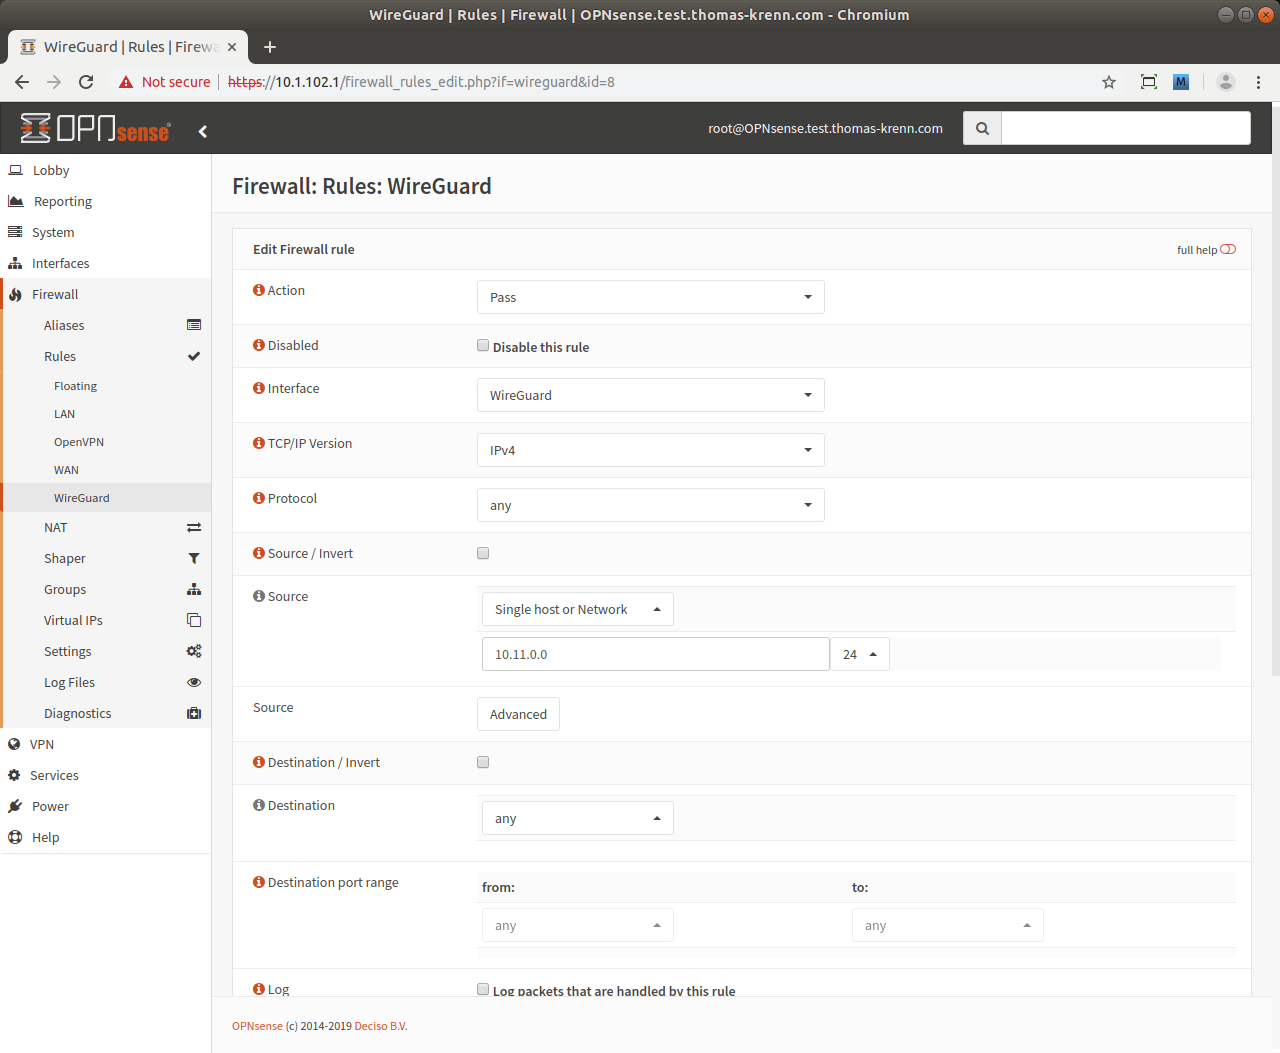Reload the page in the browser

(x=86, y=82)
